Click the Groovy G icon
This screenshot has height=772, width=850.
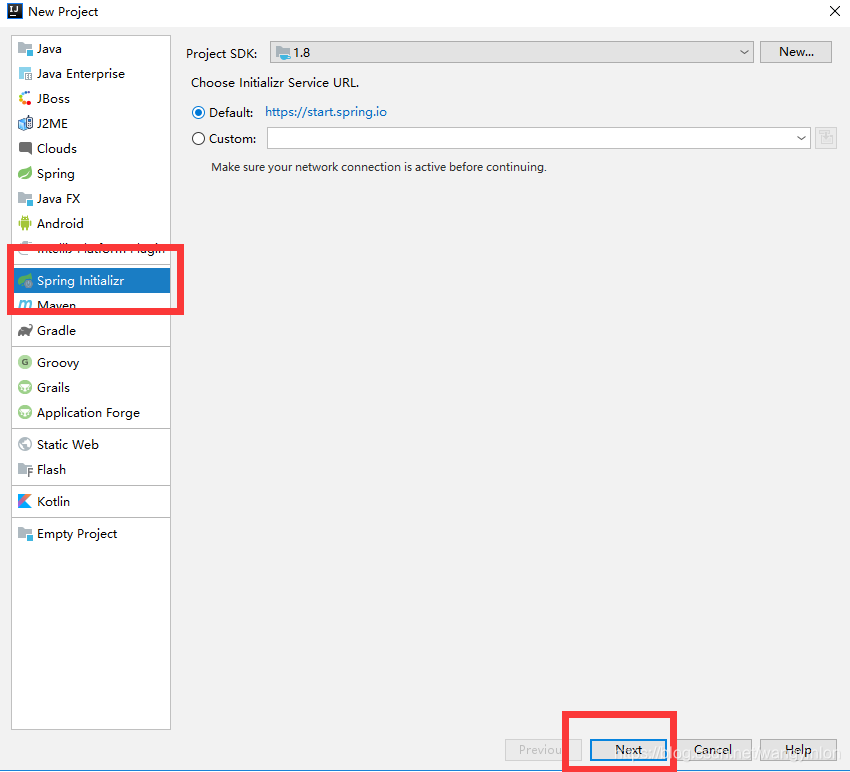pyautogui.click(x=25, y=362)
